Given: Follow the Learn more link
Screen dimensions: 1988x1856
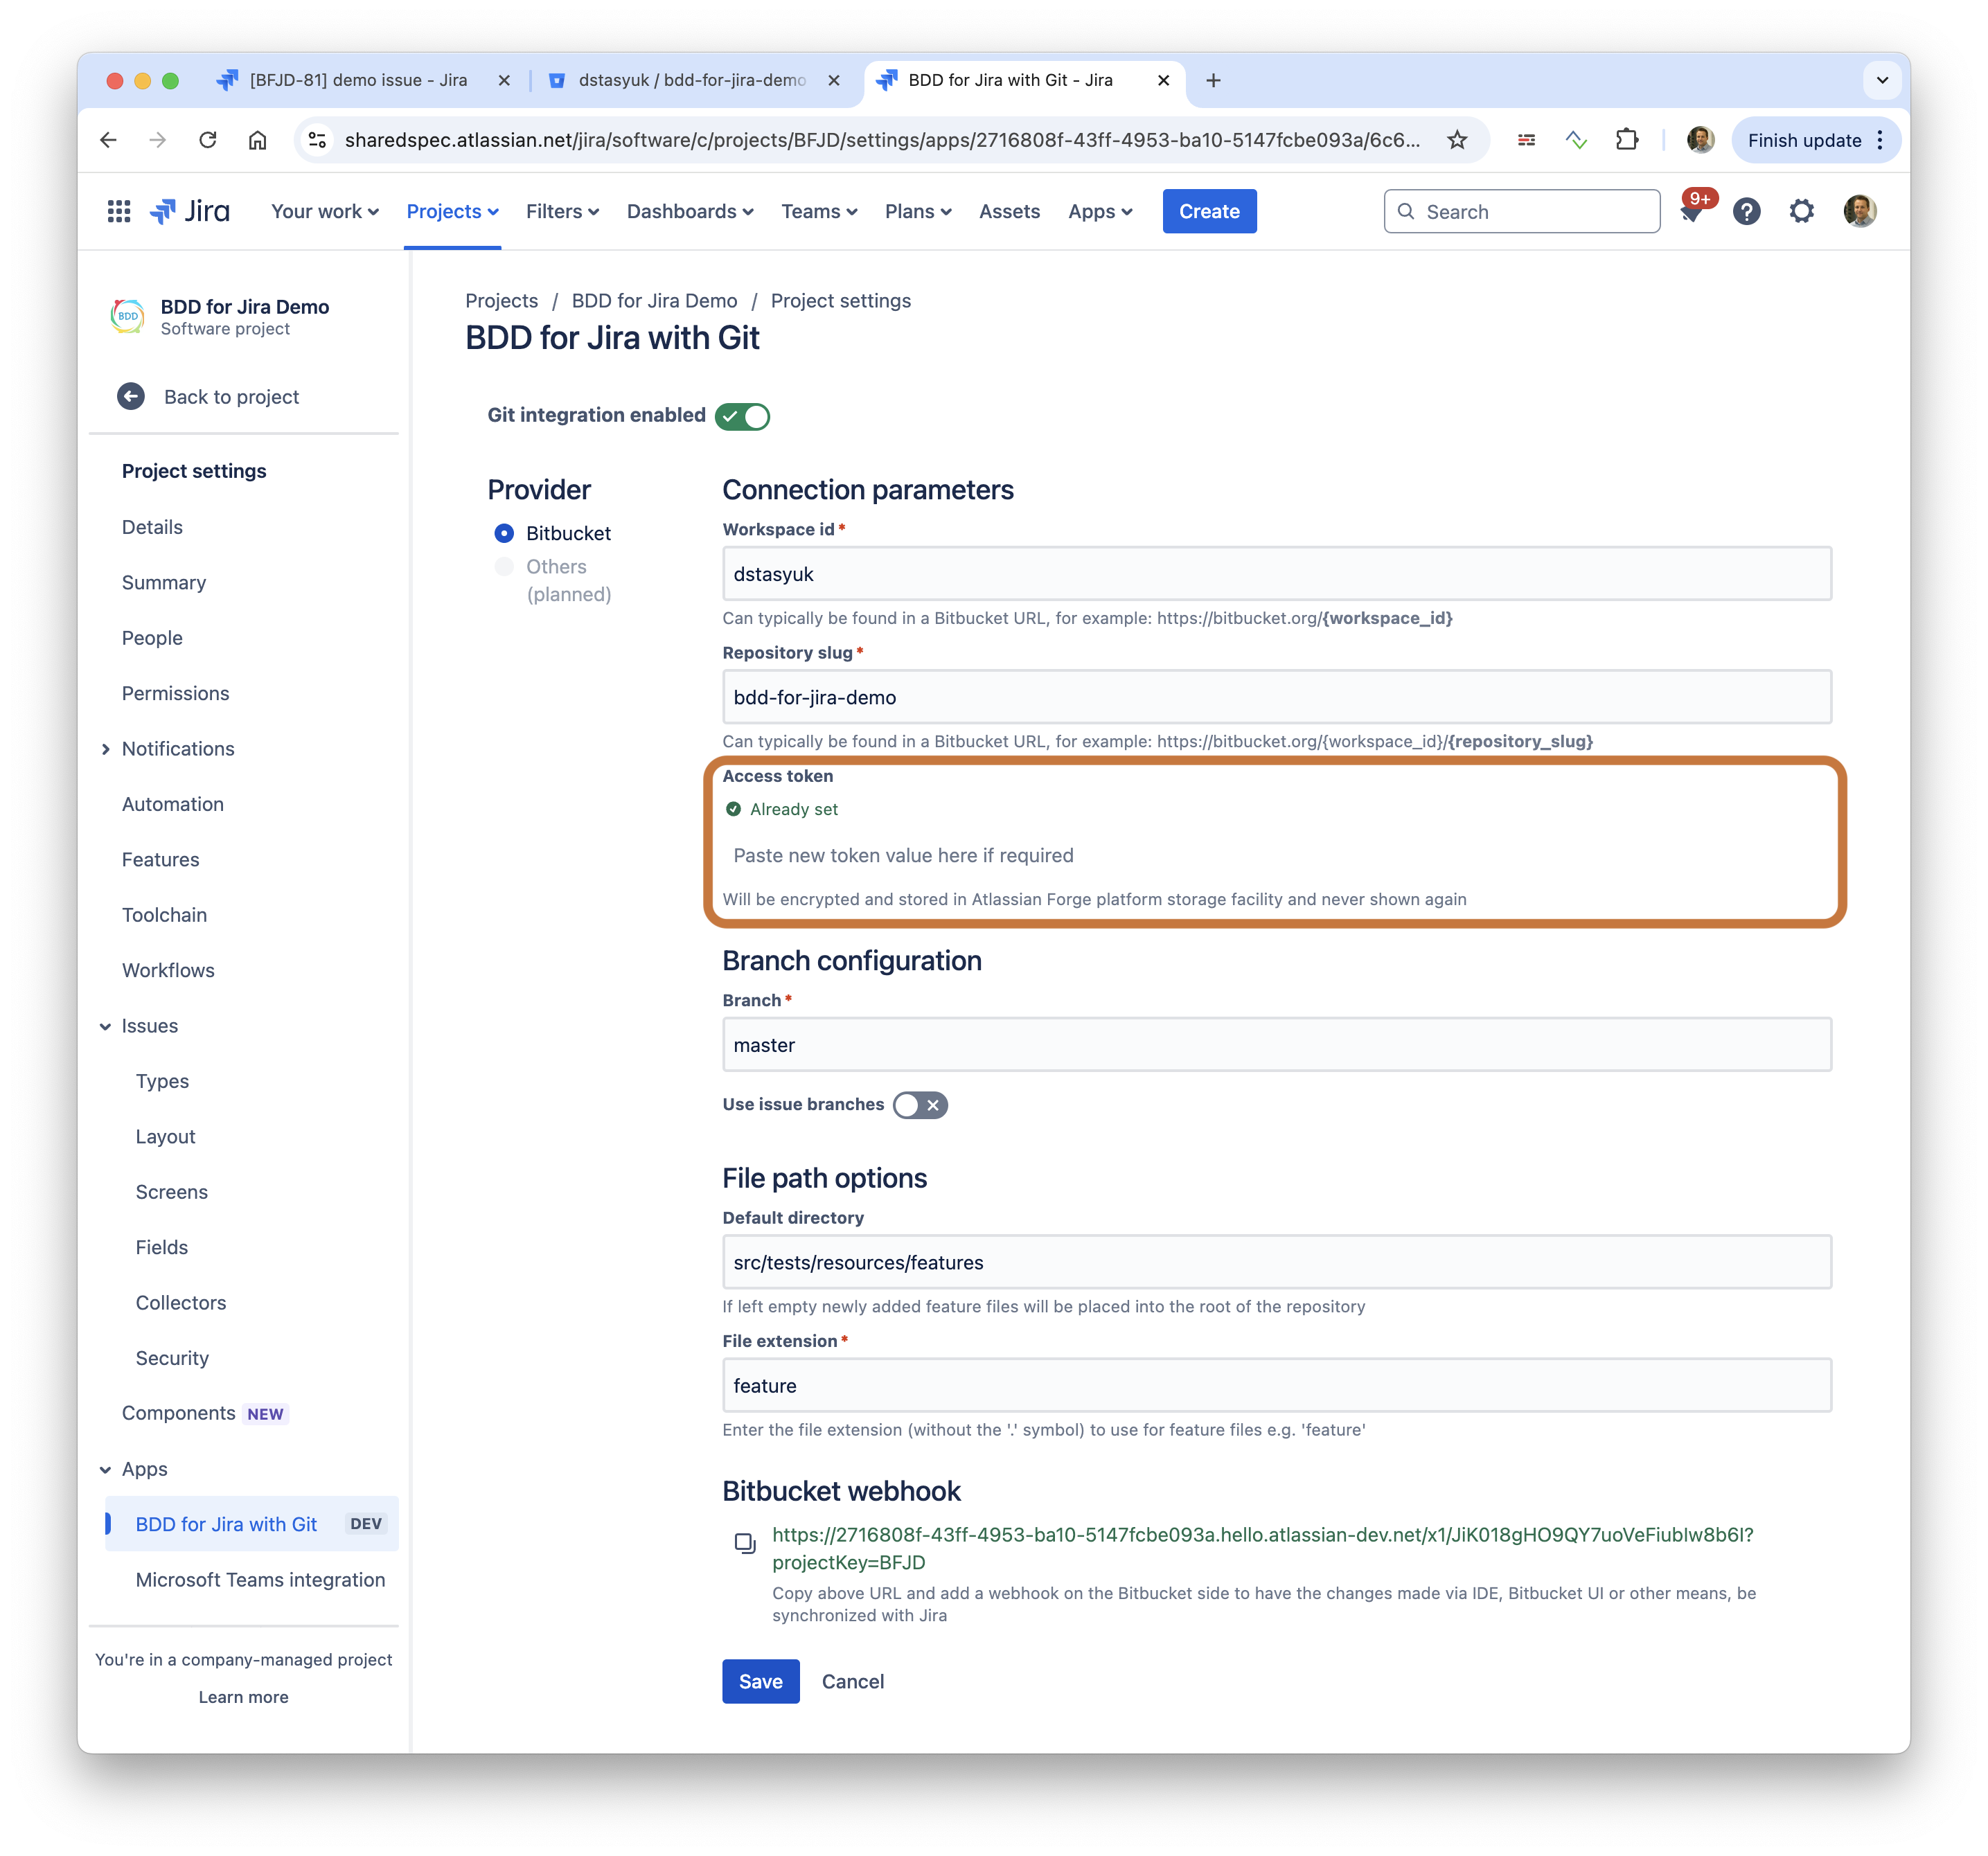Looking at the screenshot, I should point(243,1697).
